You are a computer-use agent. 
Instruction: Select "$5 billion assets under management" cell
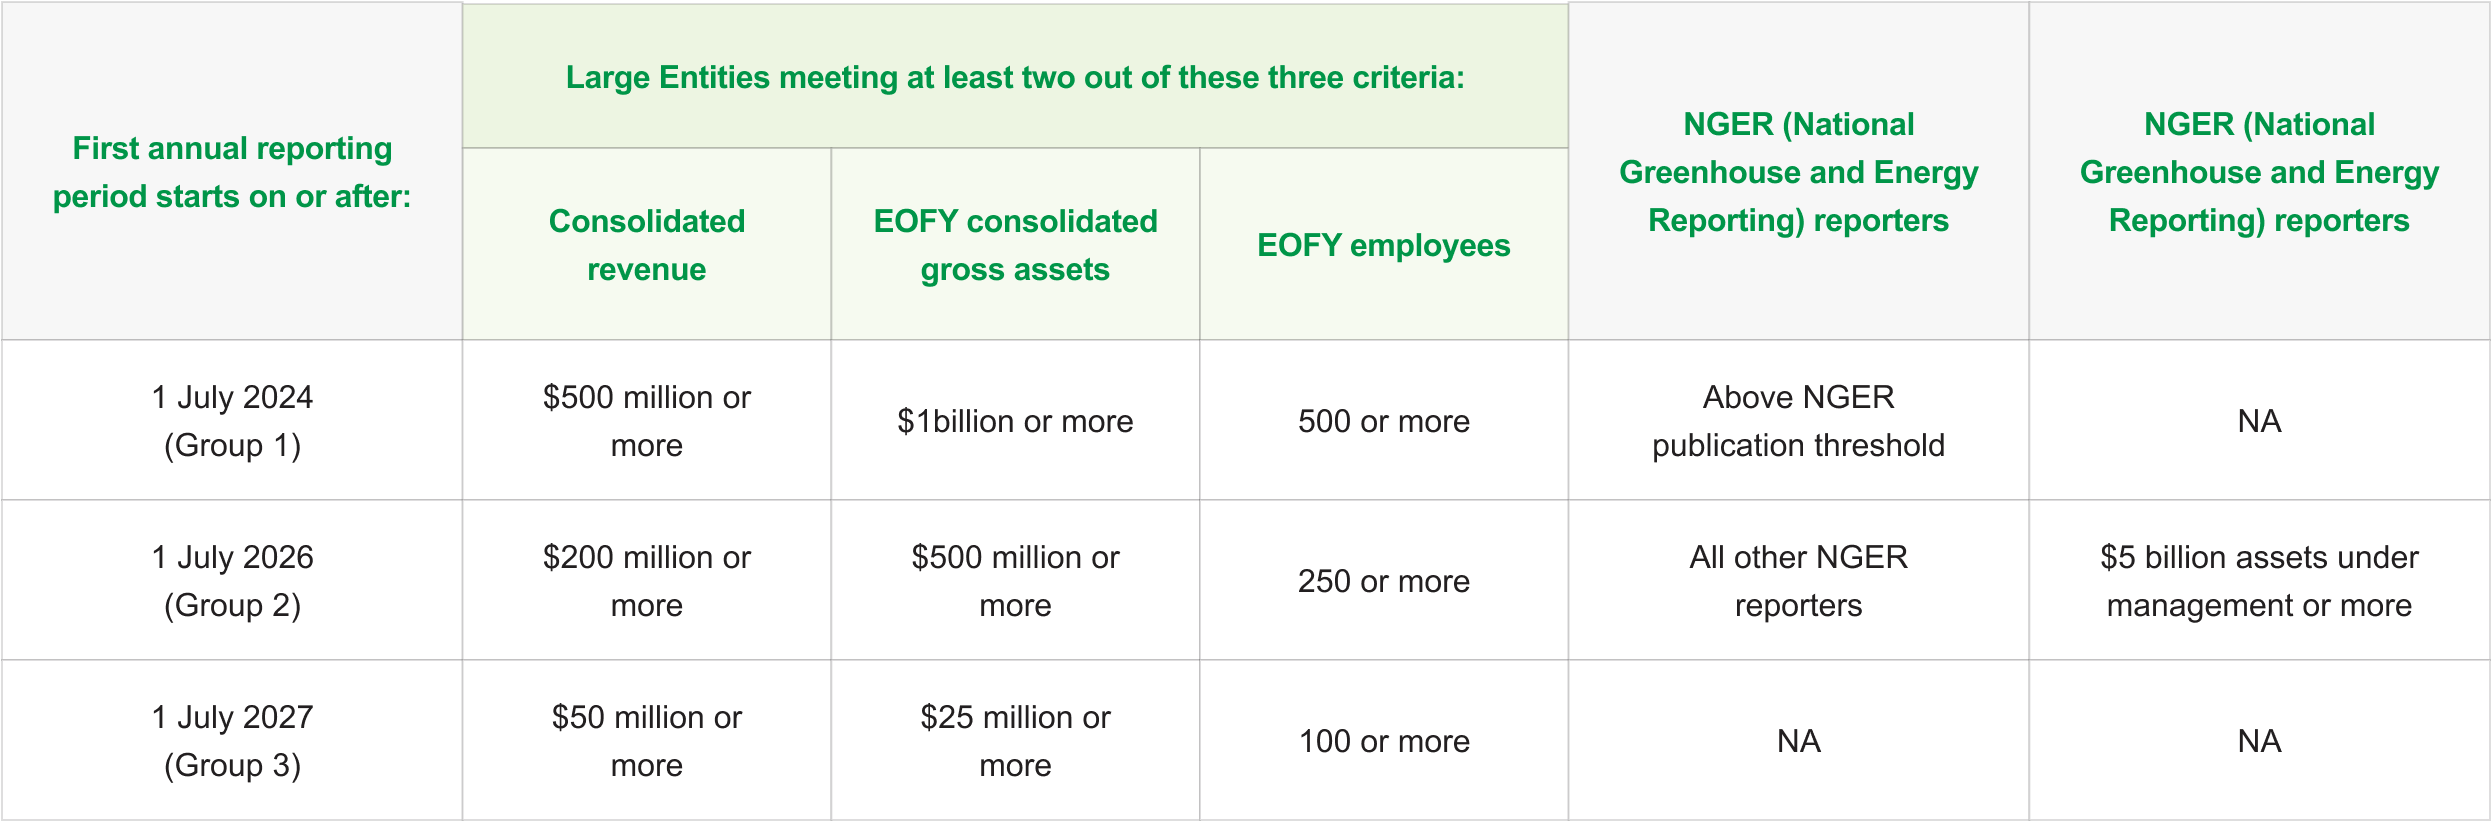pyautogui.click(x=2259, y=581)
